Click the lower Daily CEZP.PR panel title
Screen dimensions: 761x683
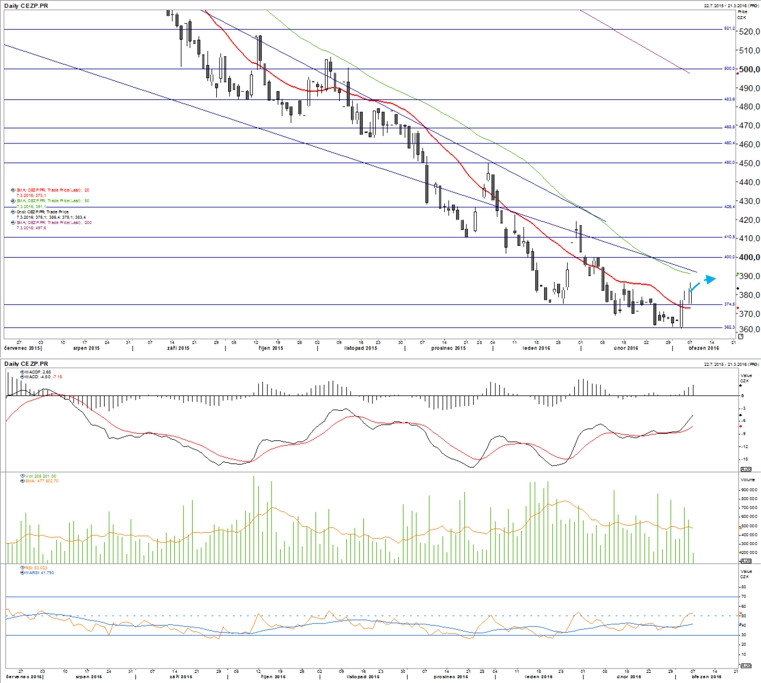(26, 364)
